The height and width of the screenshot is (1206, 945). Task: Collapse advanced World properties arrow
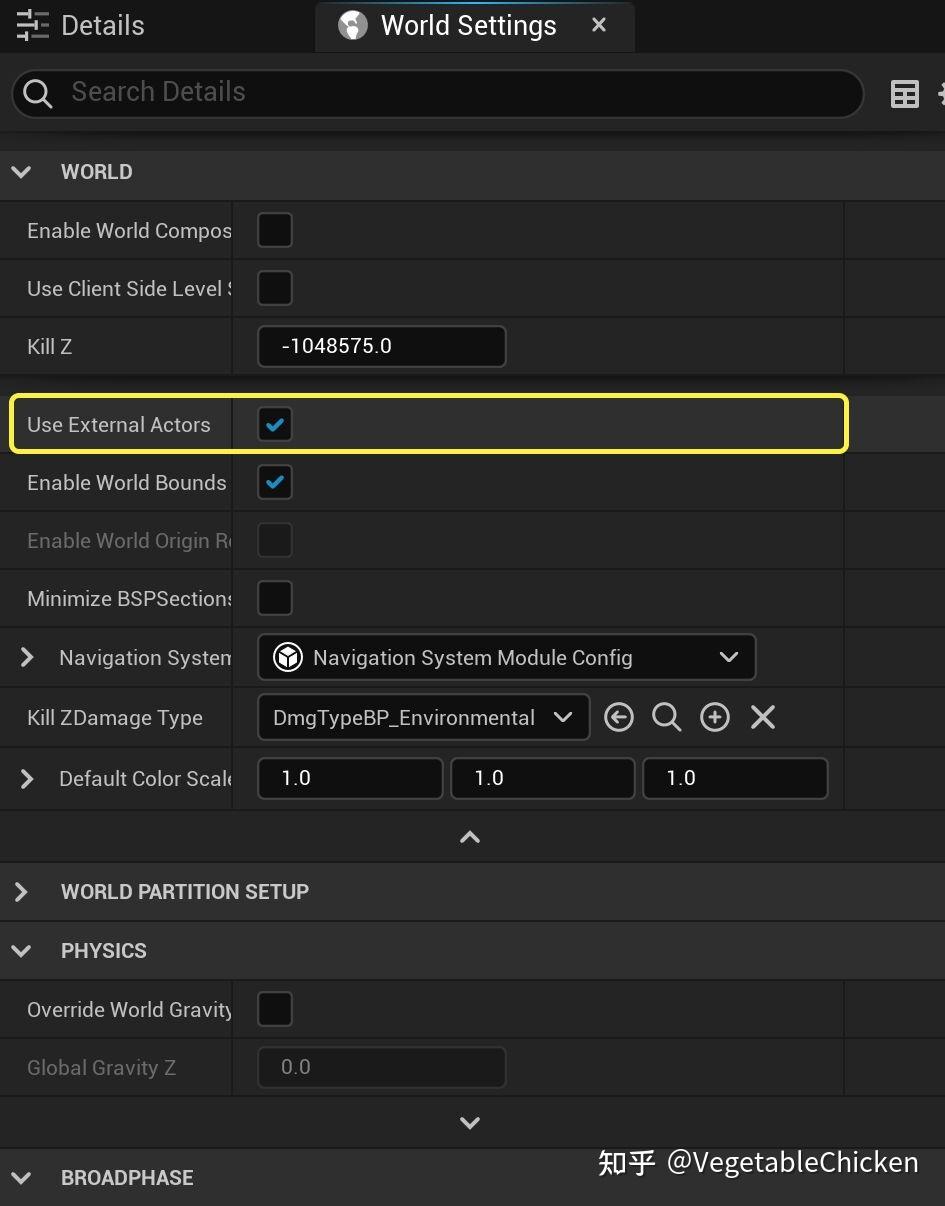(x=470, y=838)
